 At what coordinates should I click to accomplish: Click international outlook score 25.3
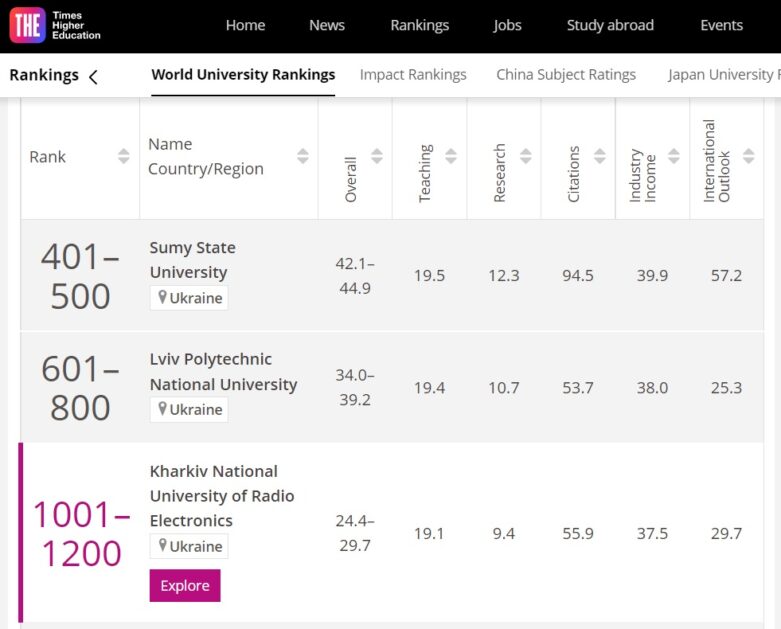coord(726,387)
